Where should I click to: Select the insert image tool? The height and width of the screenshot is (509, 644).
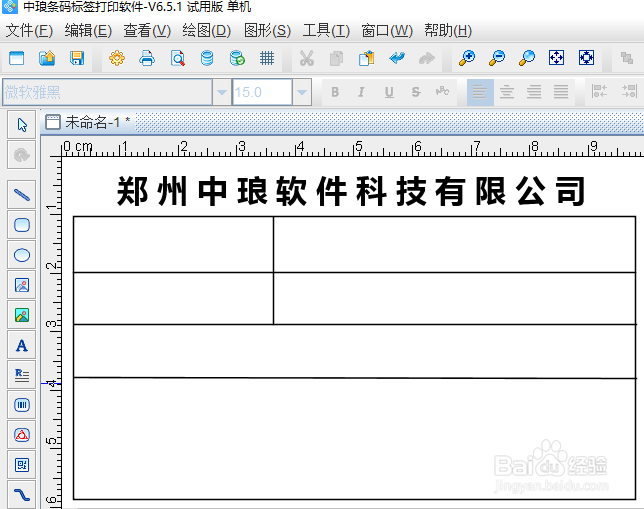22,285
